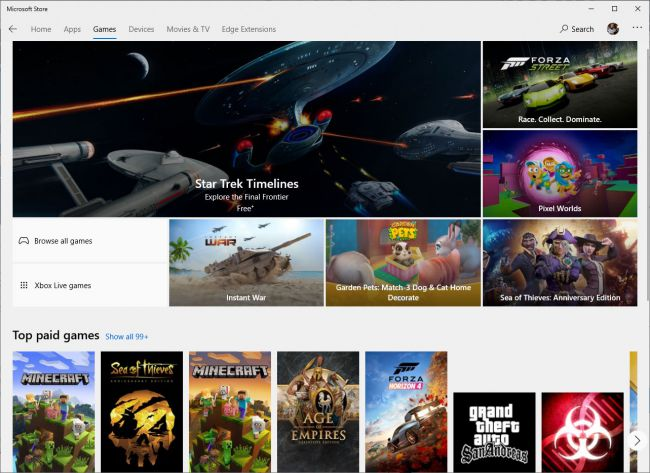Select first Minecraft cover in top paid
The height and width of the screenshot is (473, 650).
pos(53,412)
